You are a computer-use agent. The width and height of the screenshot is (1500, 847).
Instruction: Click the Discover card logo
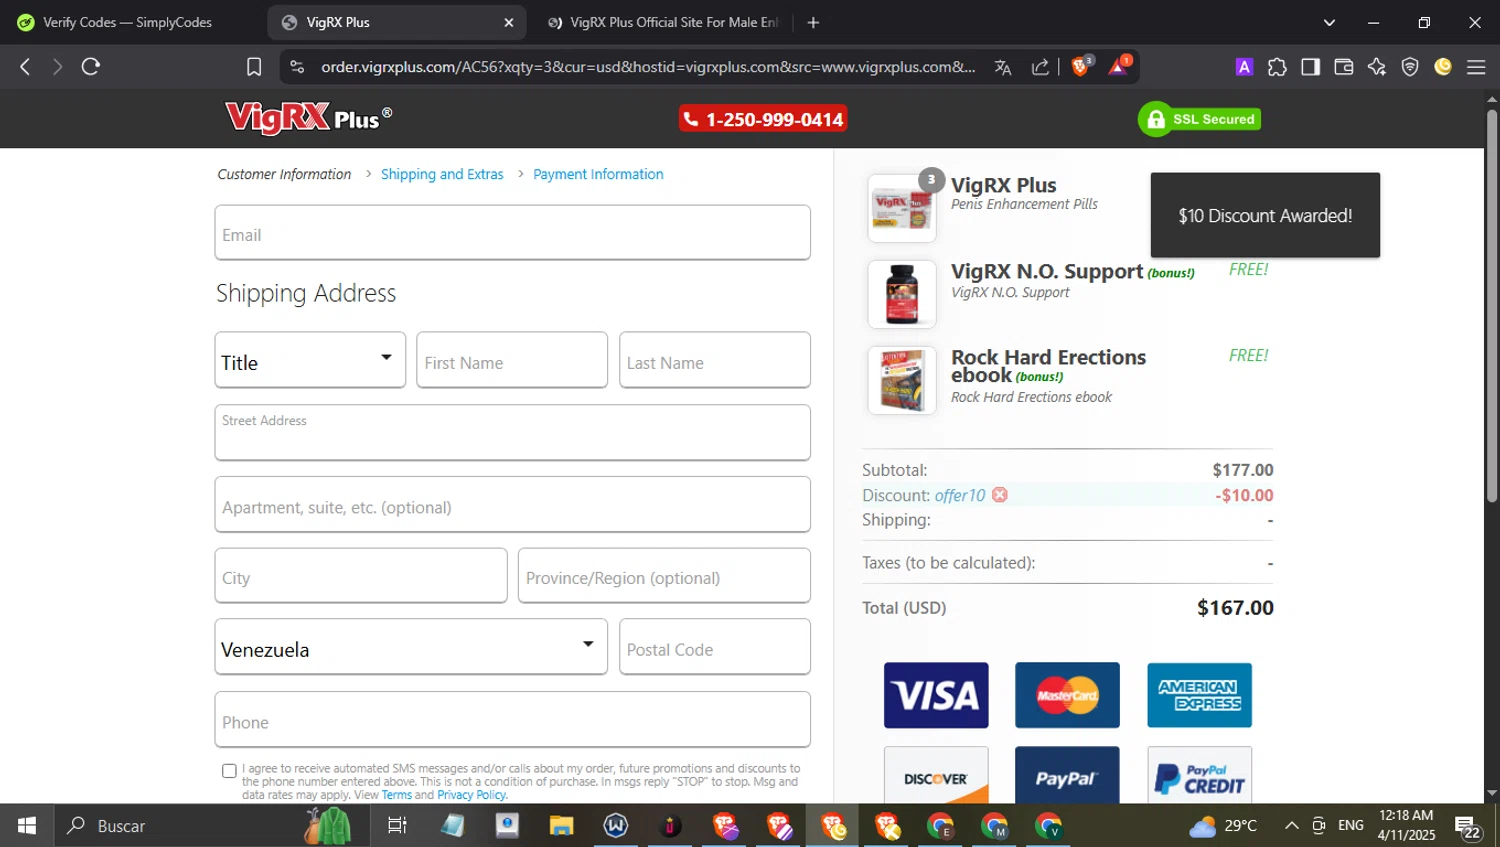click(936, 775)
